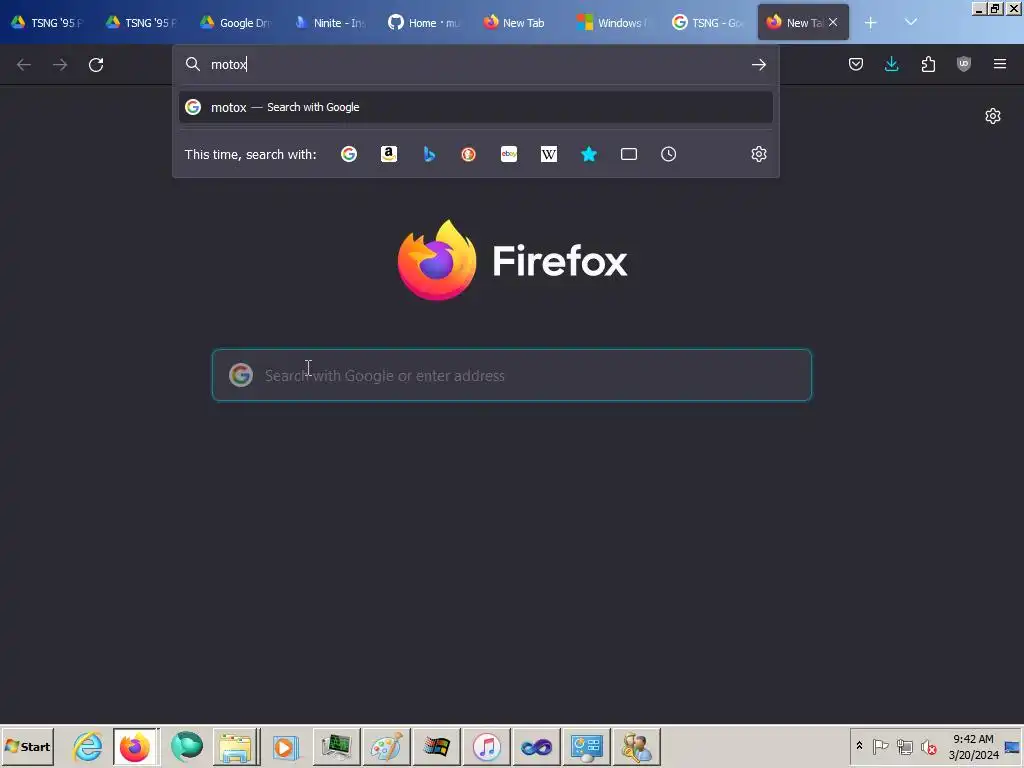Open the Extensions menu
This screenshot has height=768, width=1024.
click(x=928, y=64)
